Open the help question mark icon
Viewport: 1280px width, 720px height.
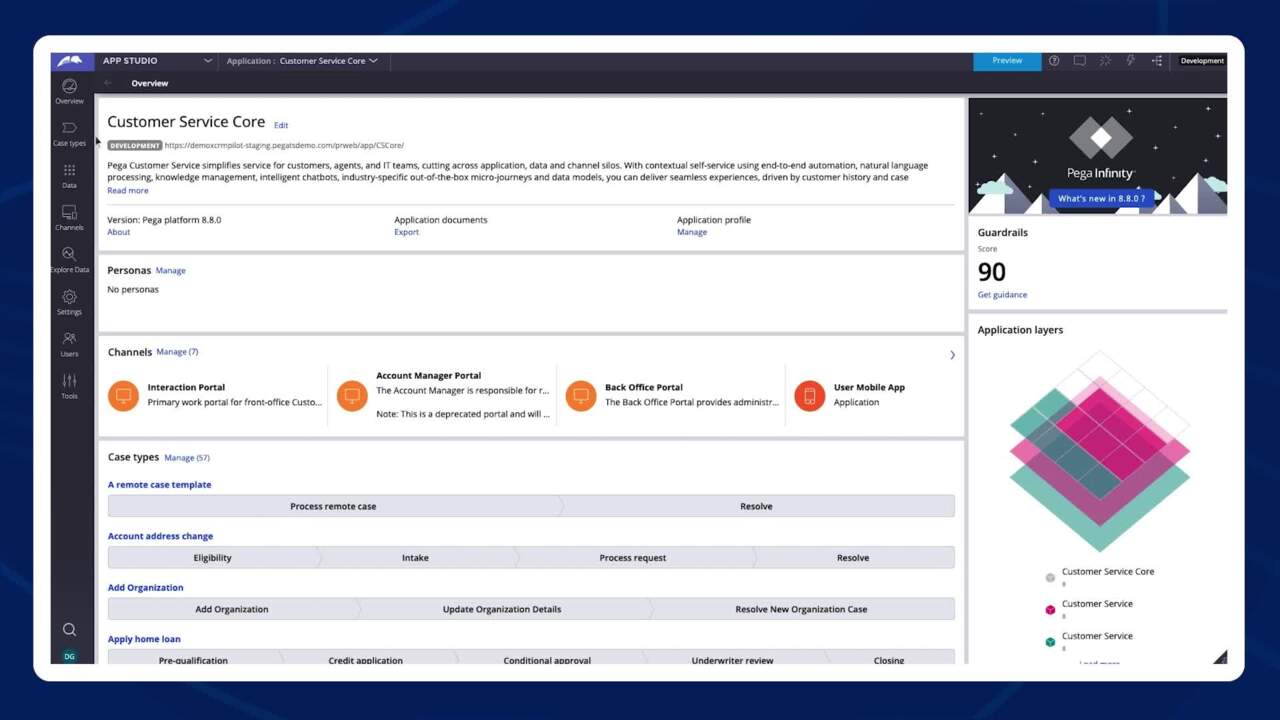(x=1054, y=61)
